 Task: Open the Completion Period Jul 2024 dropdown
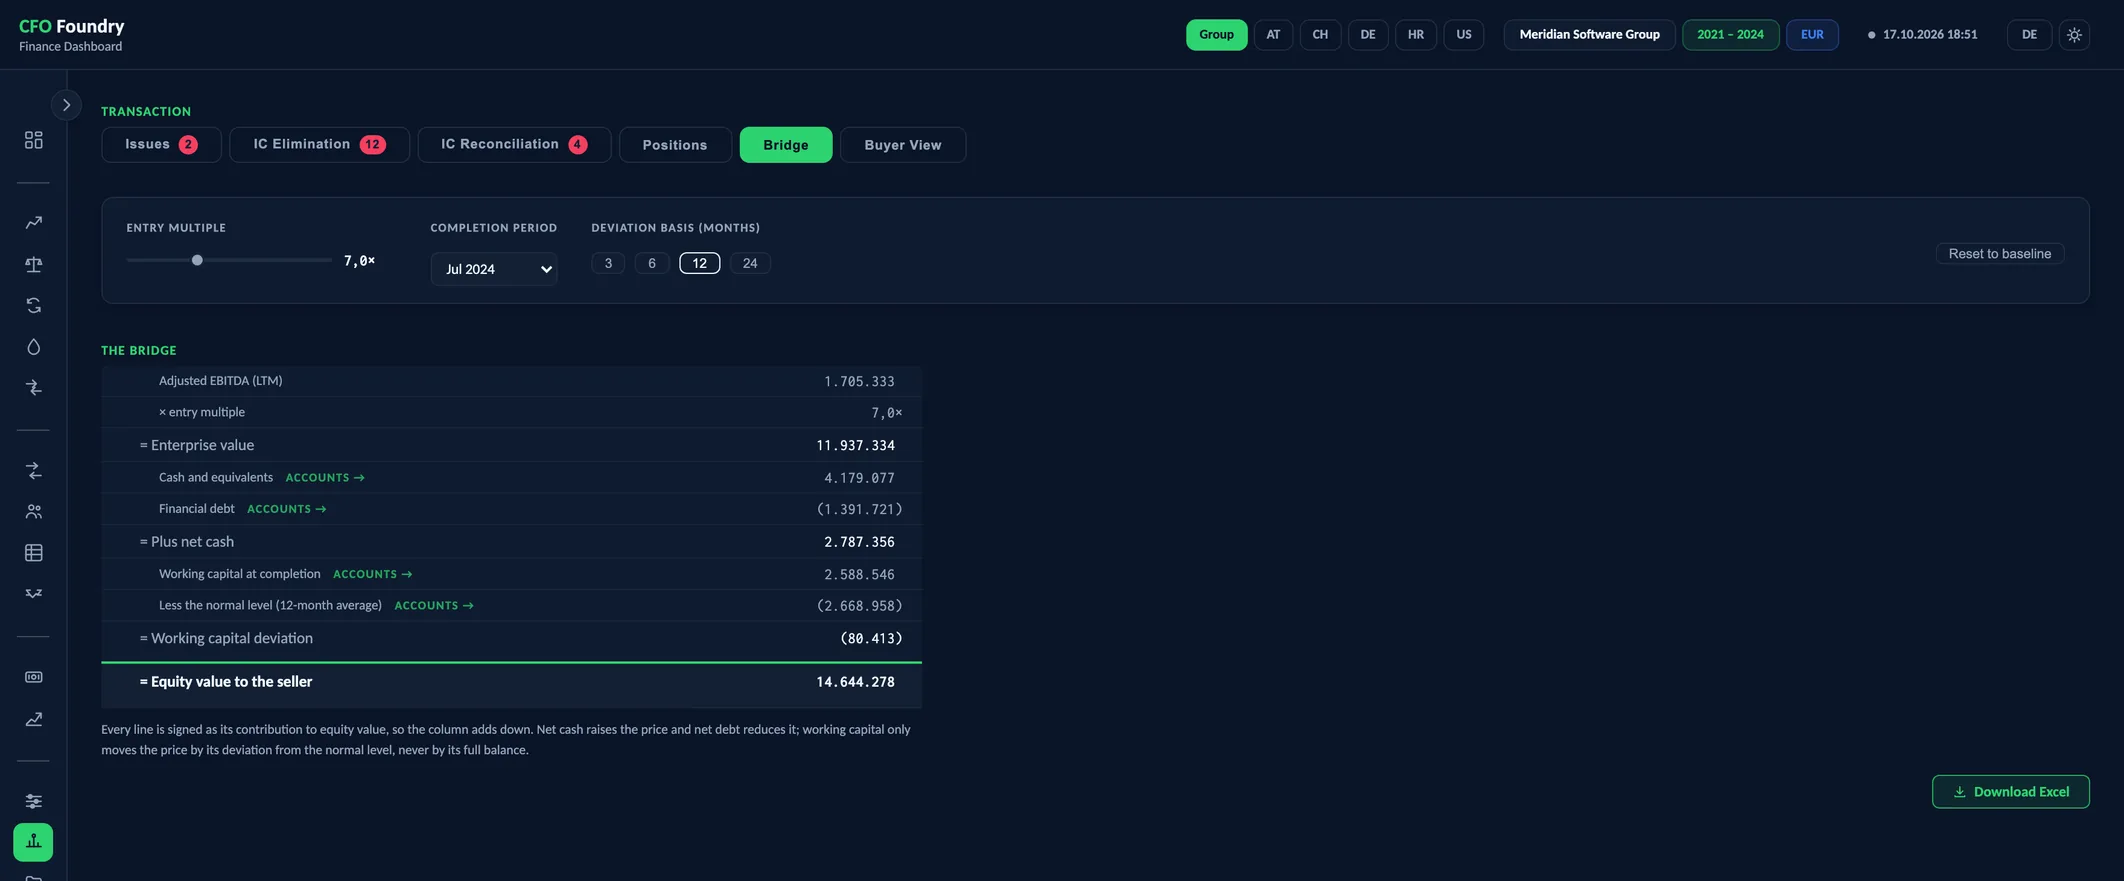pos(494,269)
